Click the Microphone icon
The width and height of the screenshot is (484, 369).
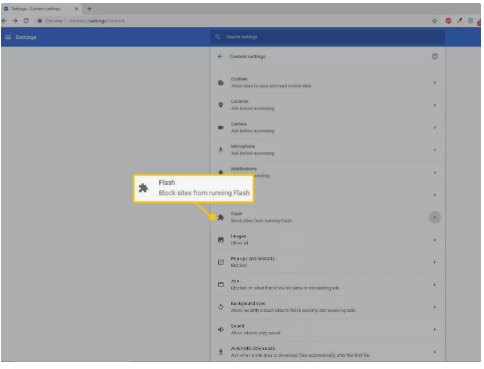(221, 150)
